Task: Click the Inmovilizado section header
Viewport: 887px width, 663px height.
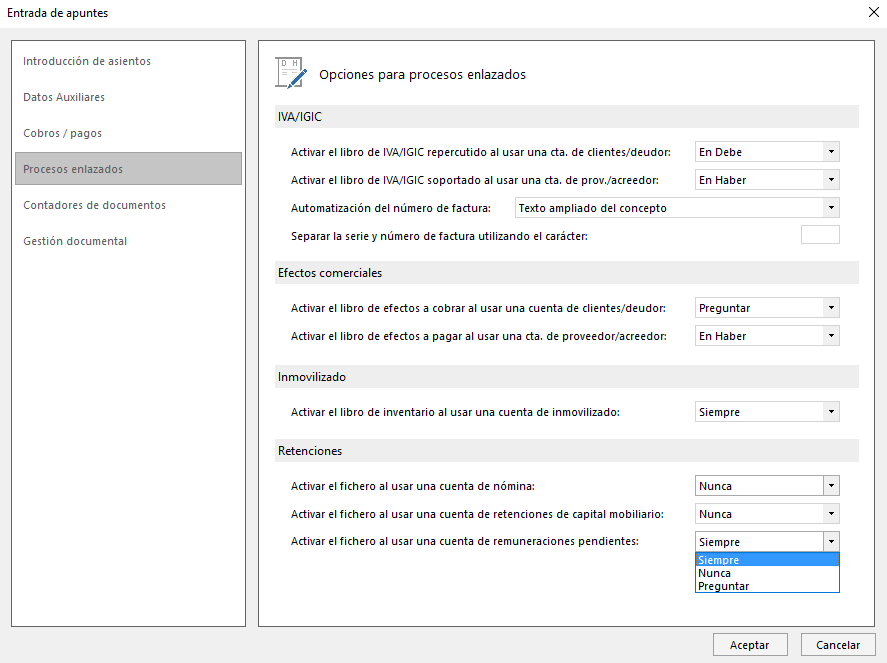Action: click(567, 377)
